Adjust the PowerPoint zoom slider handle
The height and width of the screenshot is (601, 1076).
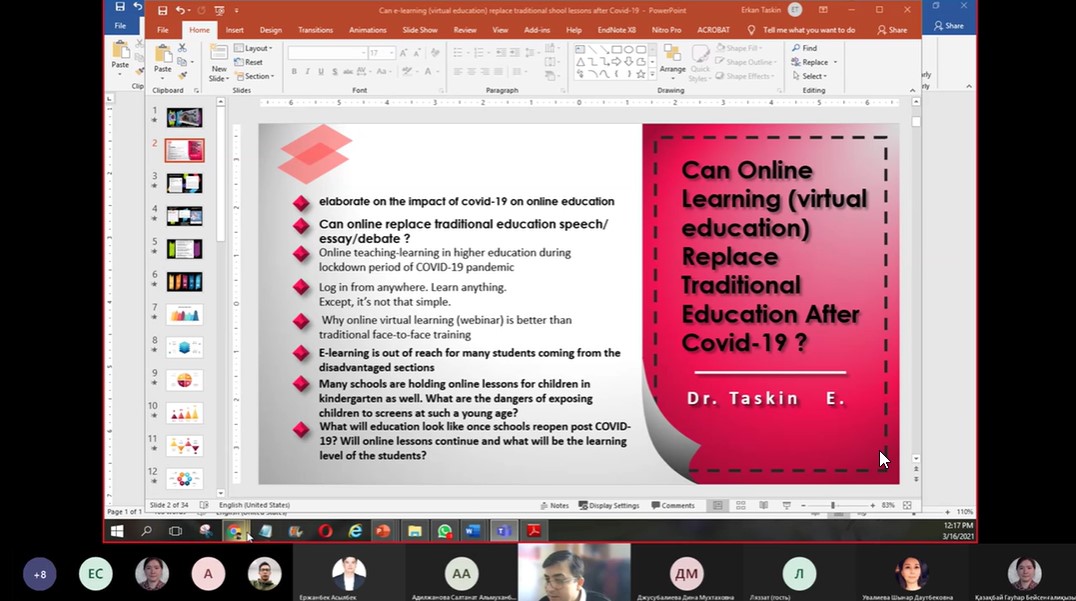(x=833, y=506)
